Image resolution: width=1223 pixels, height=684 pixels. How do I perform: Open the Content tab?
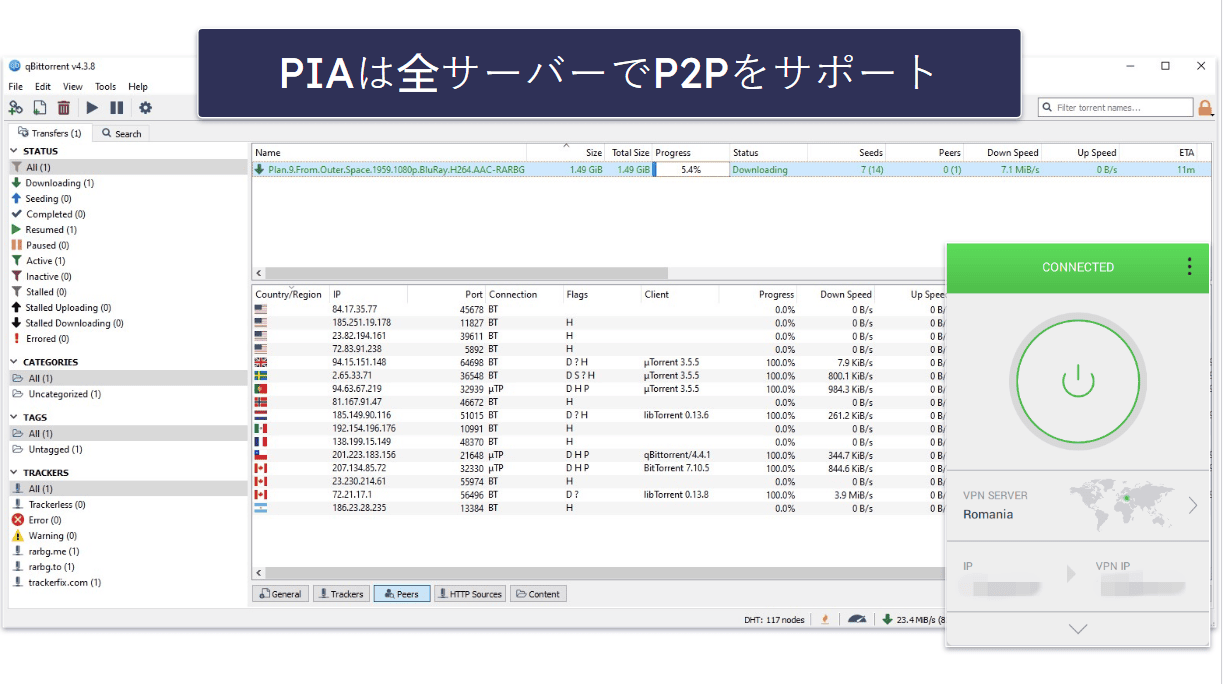538,594
